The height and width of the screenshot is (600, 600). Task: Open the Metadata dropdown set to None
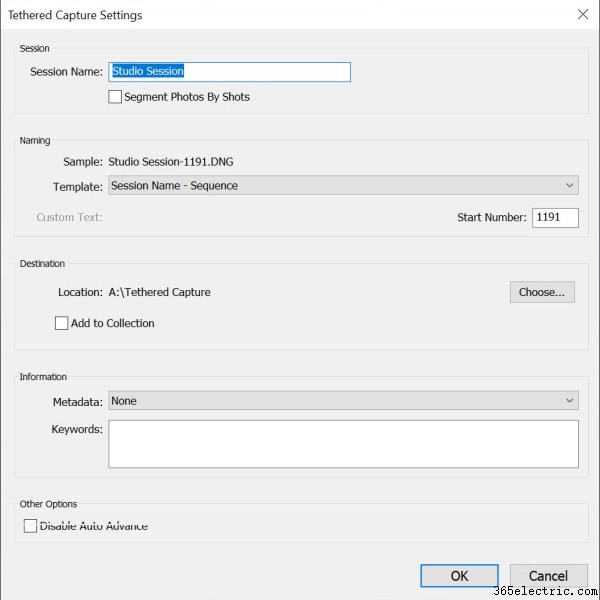343,401
